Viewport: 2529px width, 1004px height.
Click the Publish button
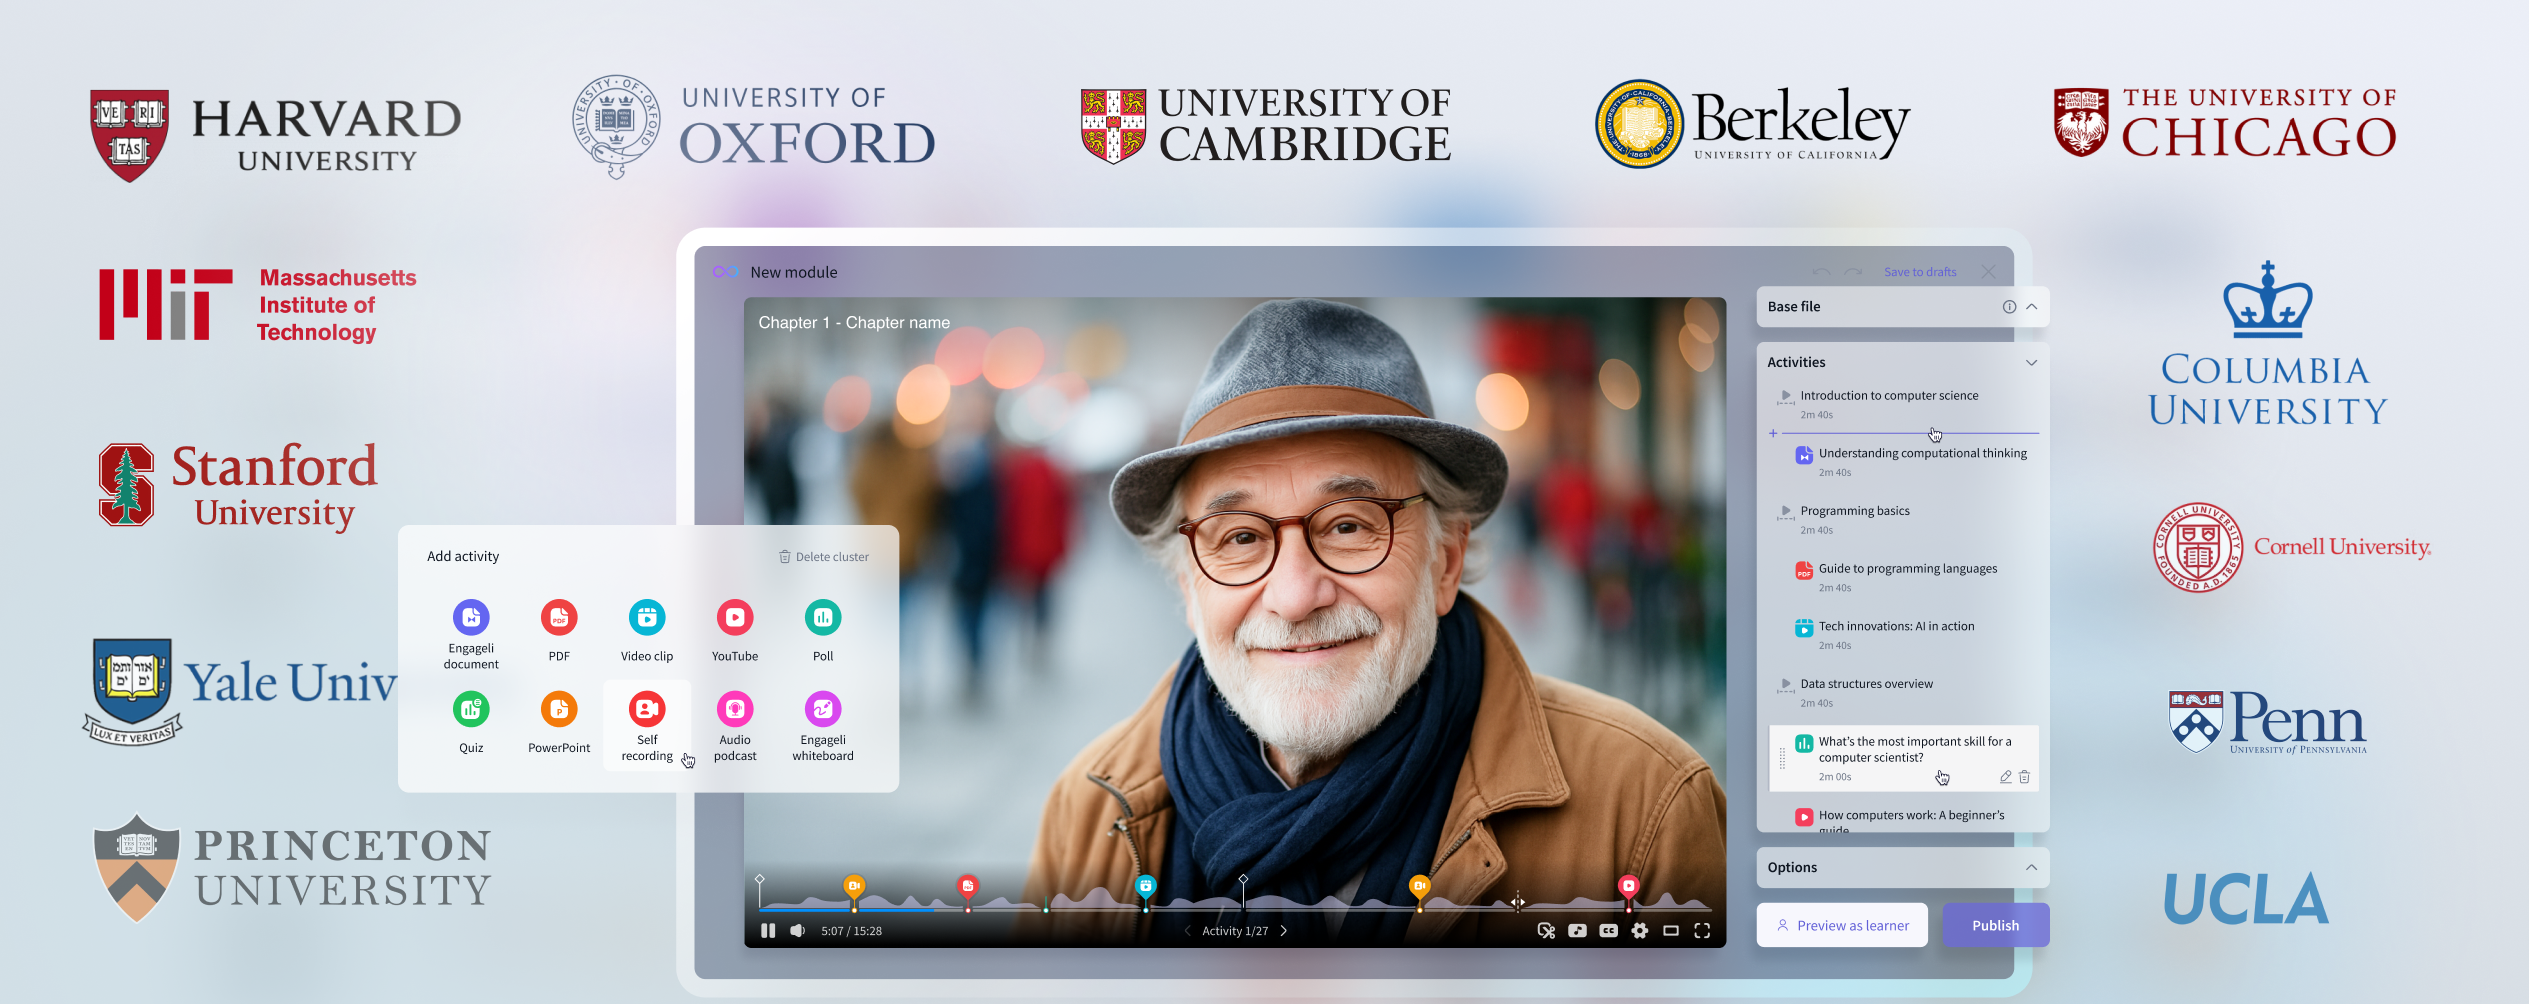1995,925
